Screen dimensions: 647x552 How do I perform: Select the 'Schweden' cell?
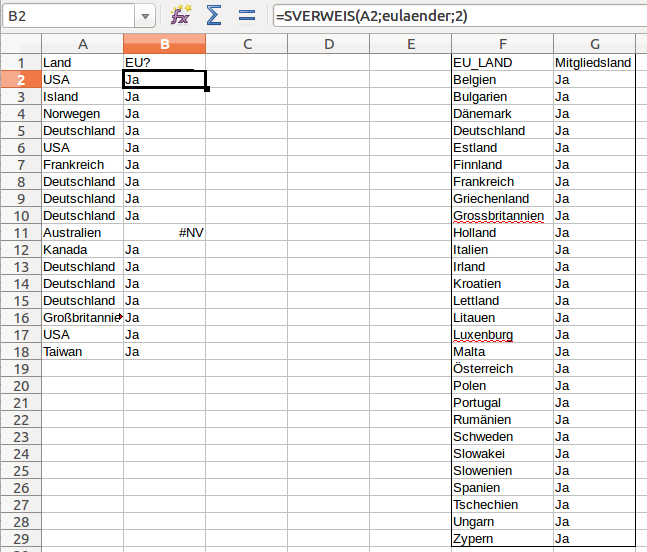[x=503, y=436]
